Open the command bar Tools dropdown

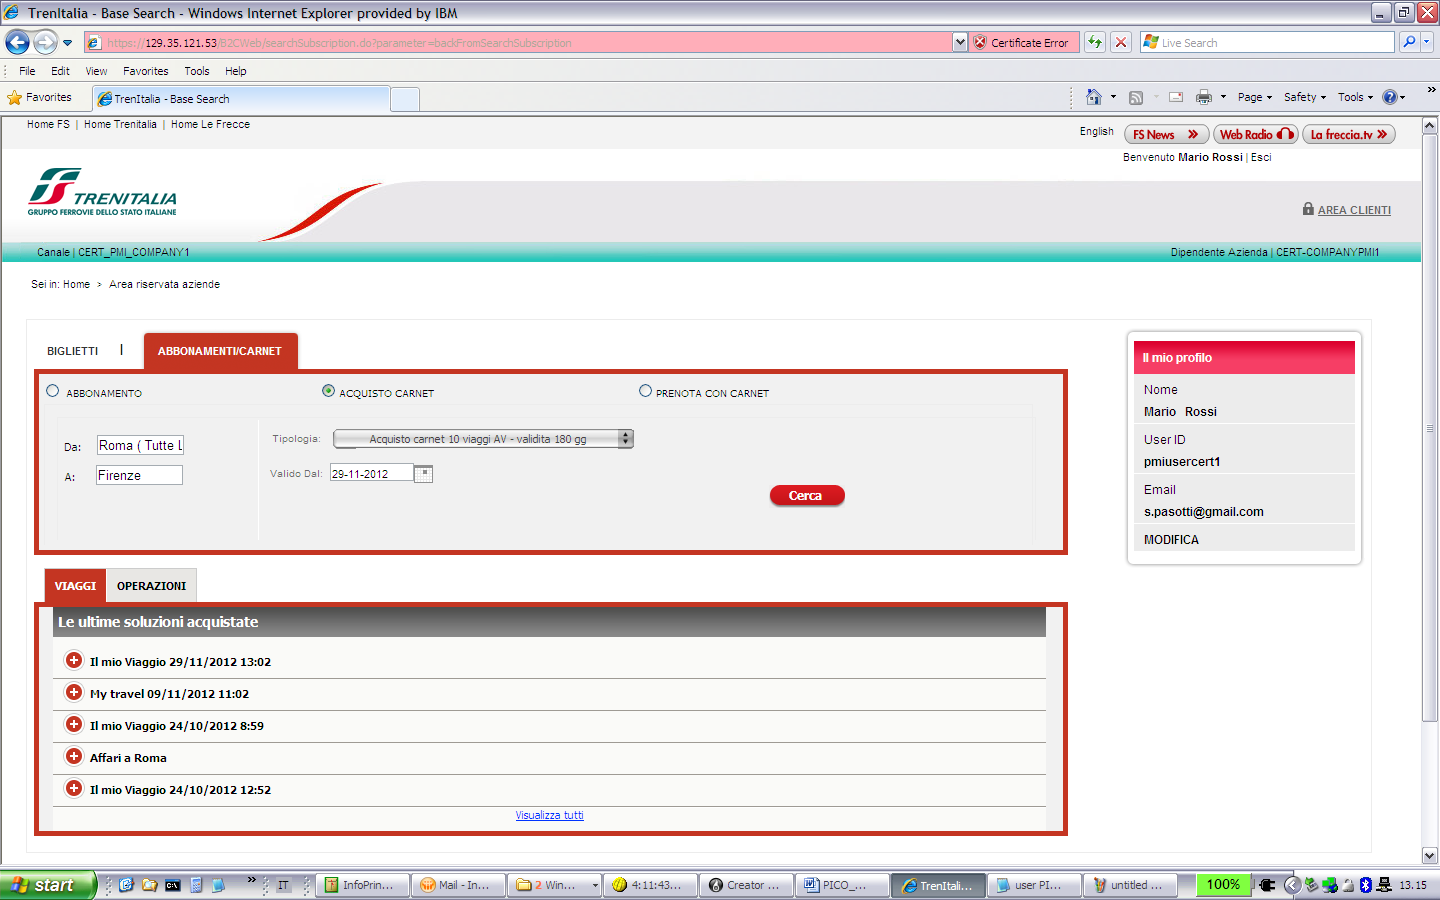coord(1356,97)
